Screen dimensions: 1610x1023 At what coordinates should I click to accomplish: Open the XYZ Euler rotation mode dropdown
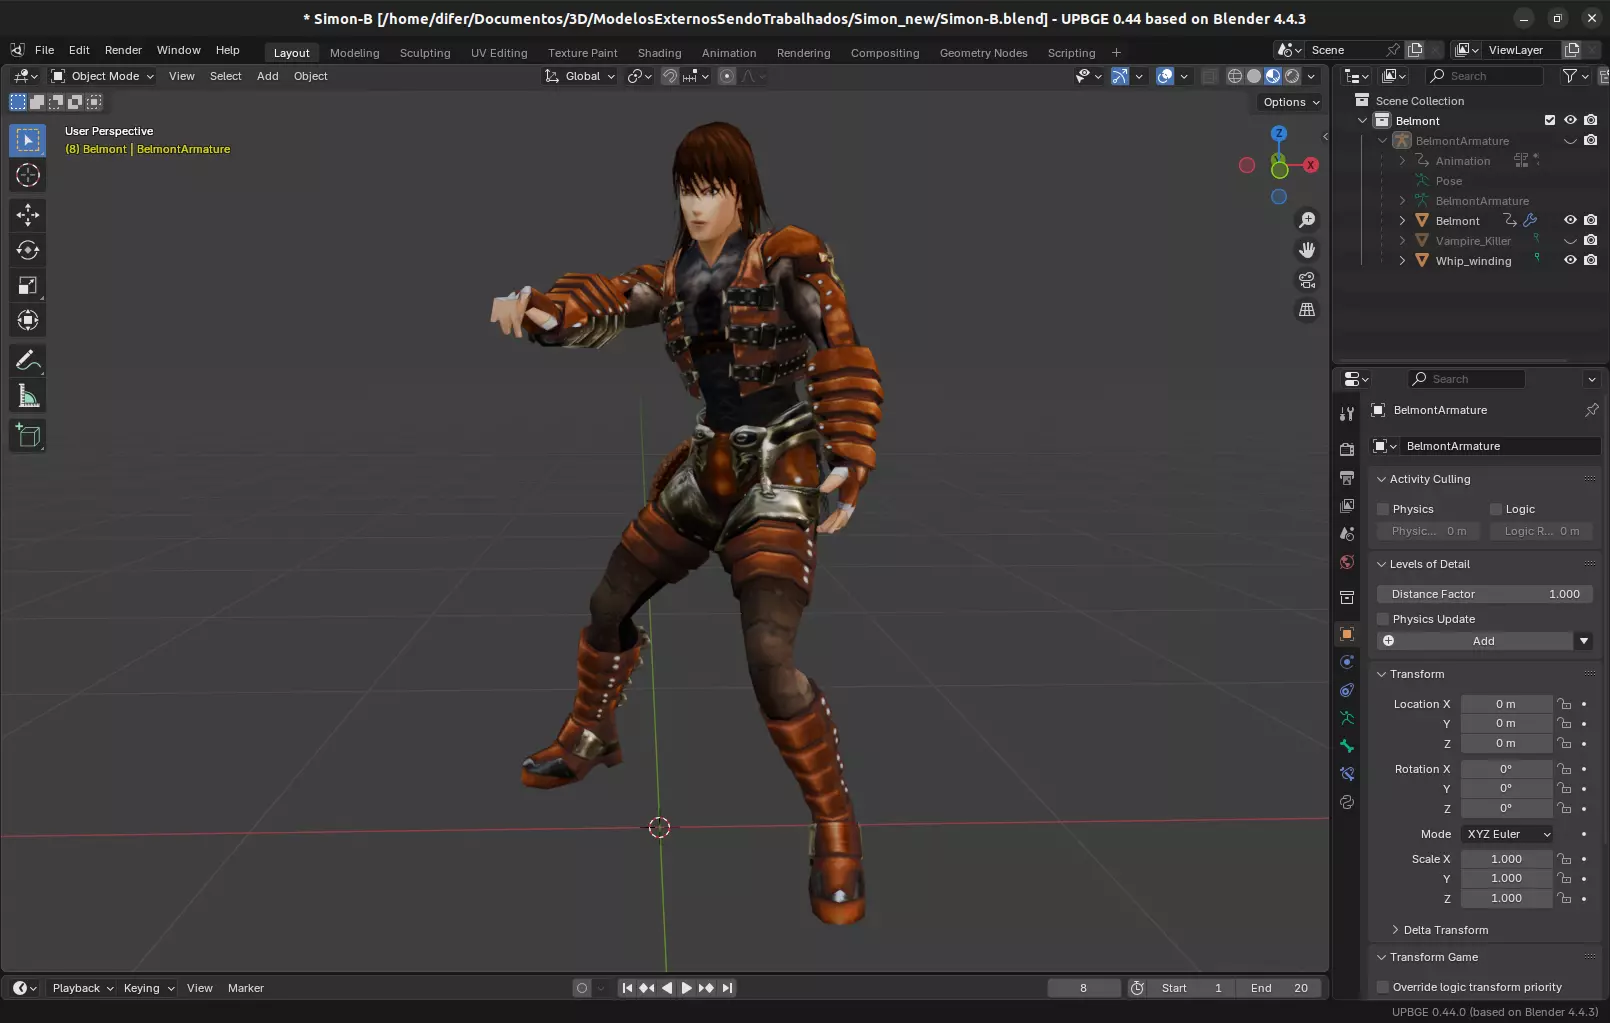[x=1508, y=834]
